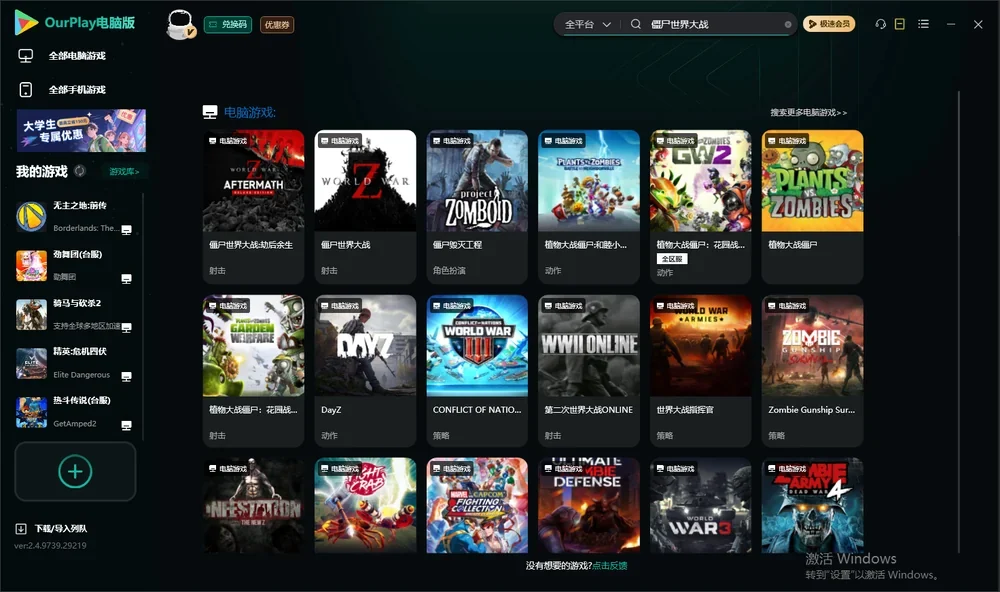
Task: Select World War Z Aftermath cover
Action: [253, 181]
